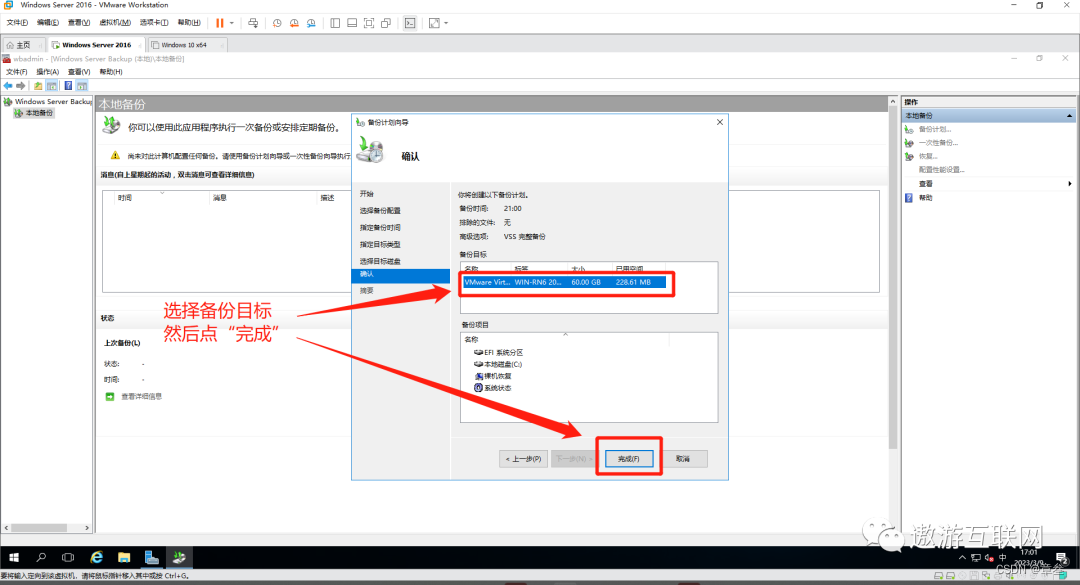Click the 选择备份配置 wizard step
Image resolution: width=1080 pixels, height=585 pixels.
pyautogui.click(x=380, y=211)
